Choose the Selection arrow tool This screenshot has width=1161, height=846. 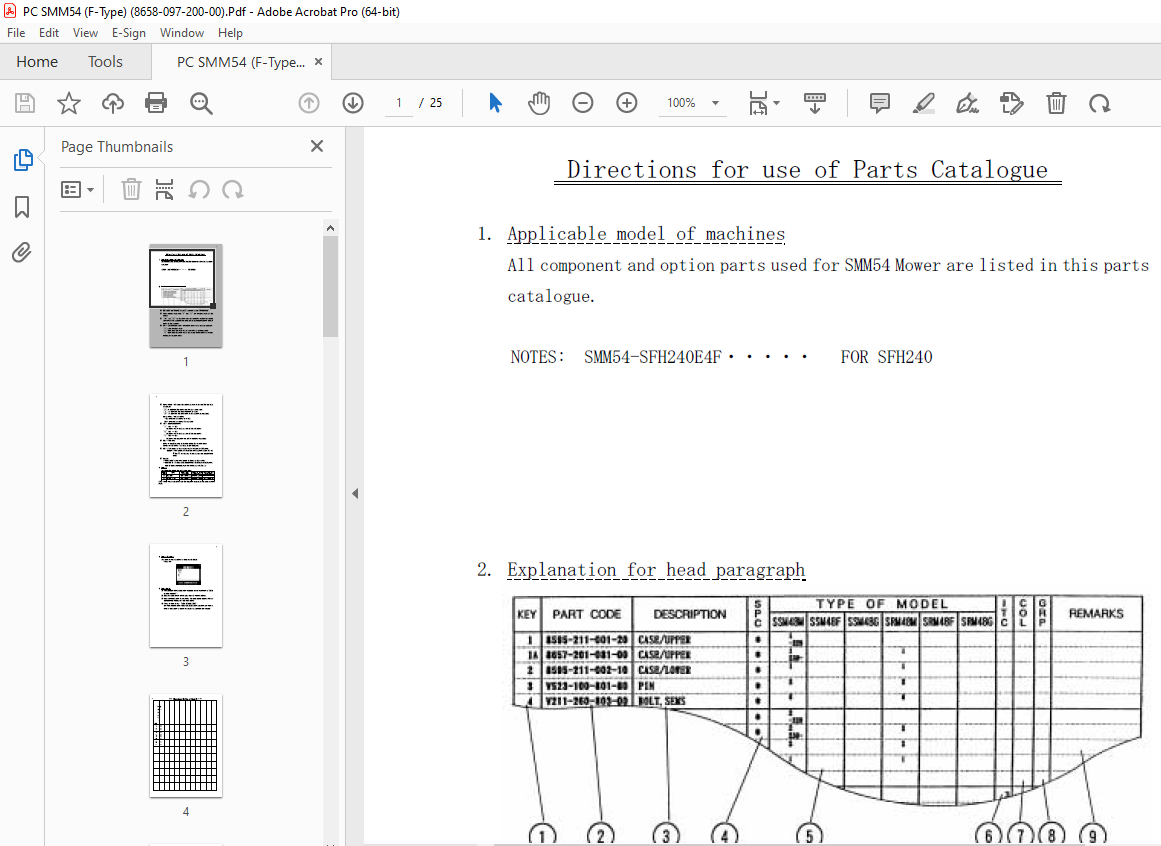pos(495,103)
